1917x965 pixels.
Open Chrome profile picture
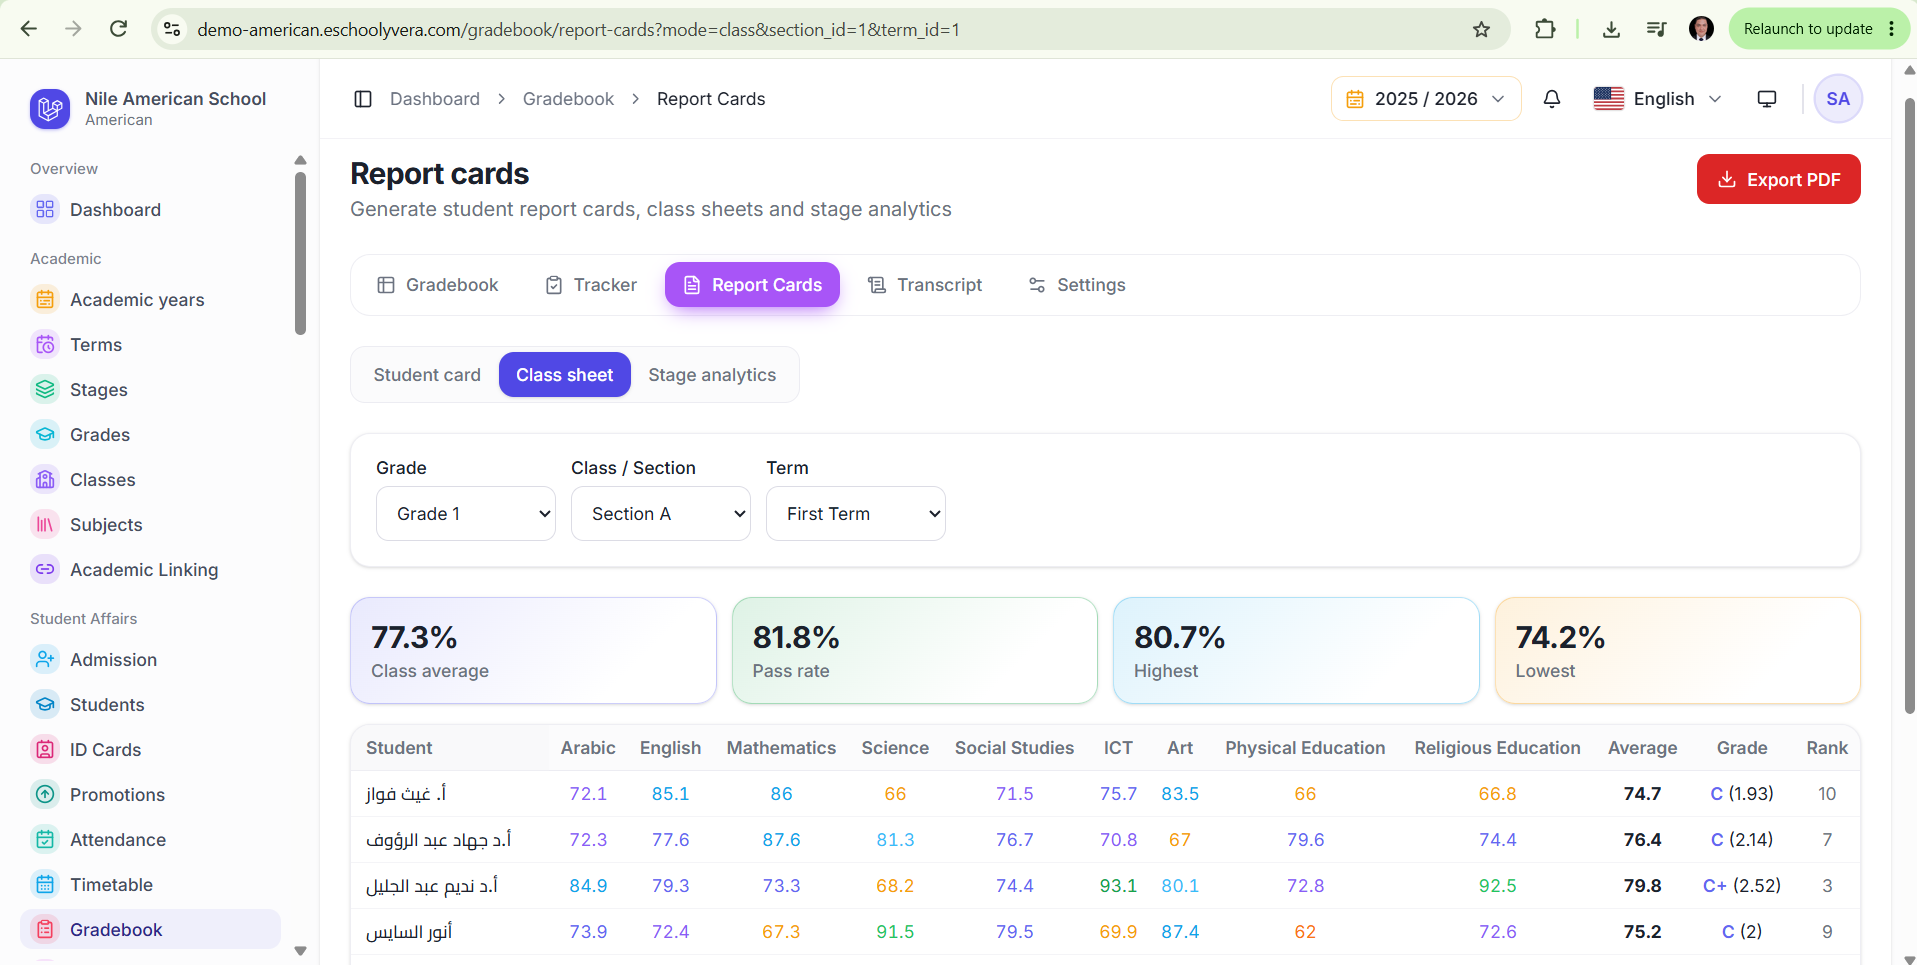[x=1701, y=29]
